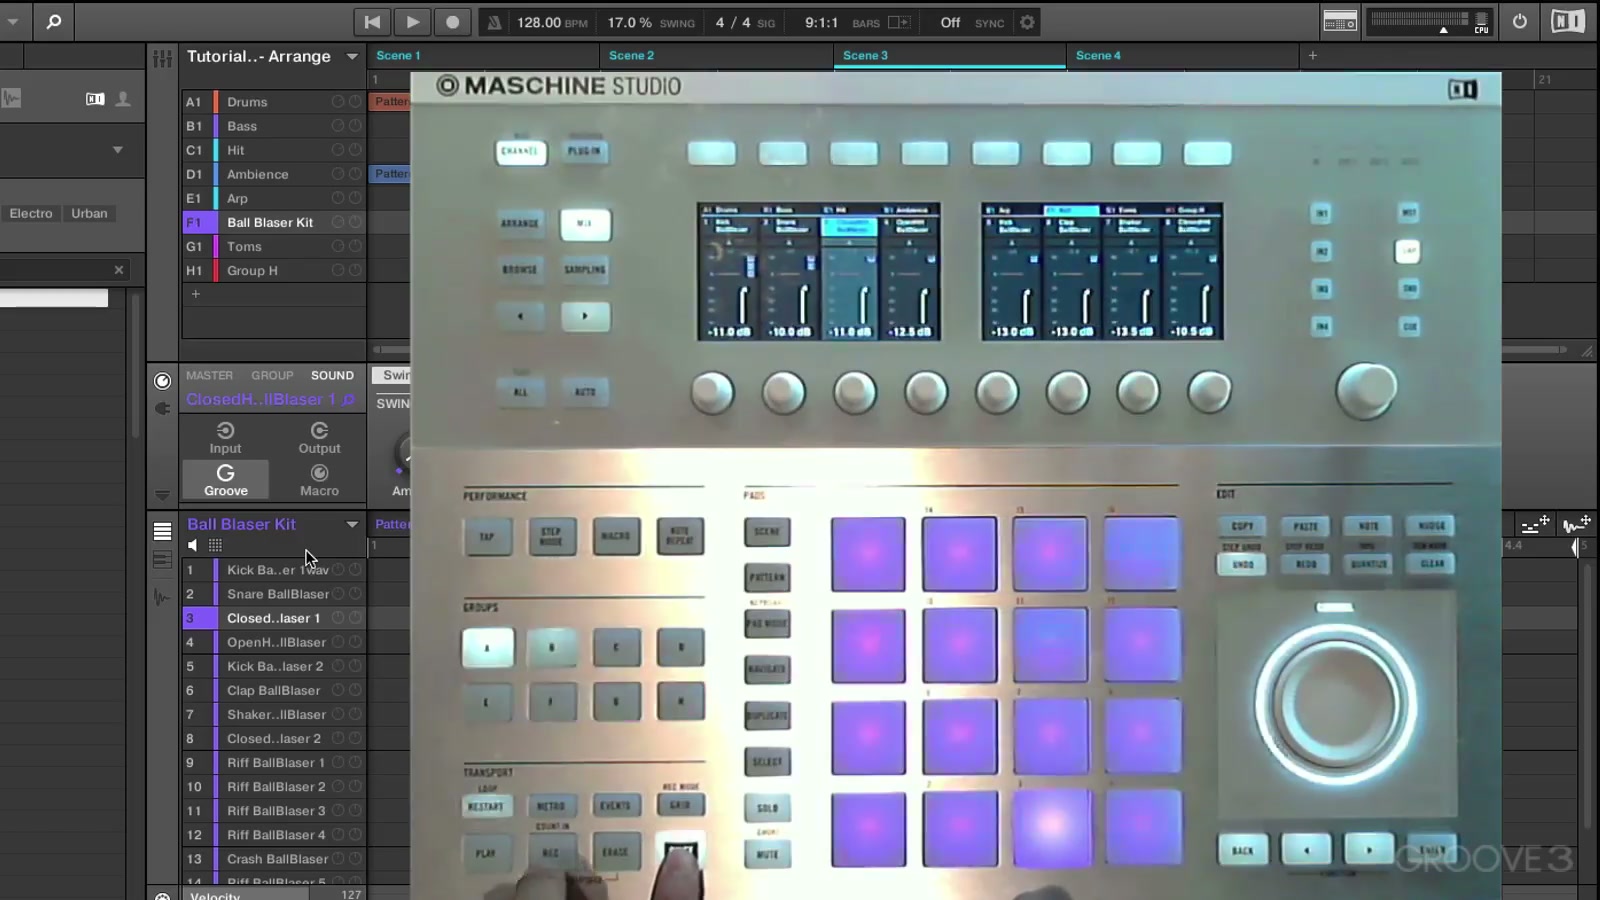Click the controller keyboard icon in the header

pos(1340,22)
